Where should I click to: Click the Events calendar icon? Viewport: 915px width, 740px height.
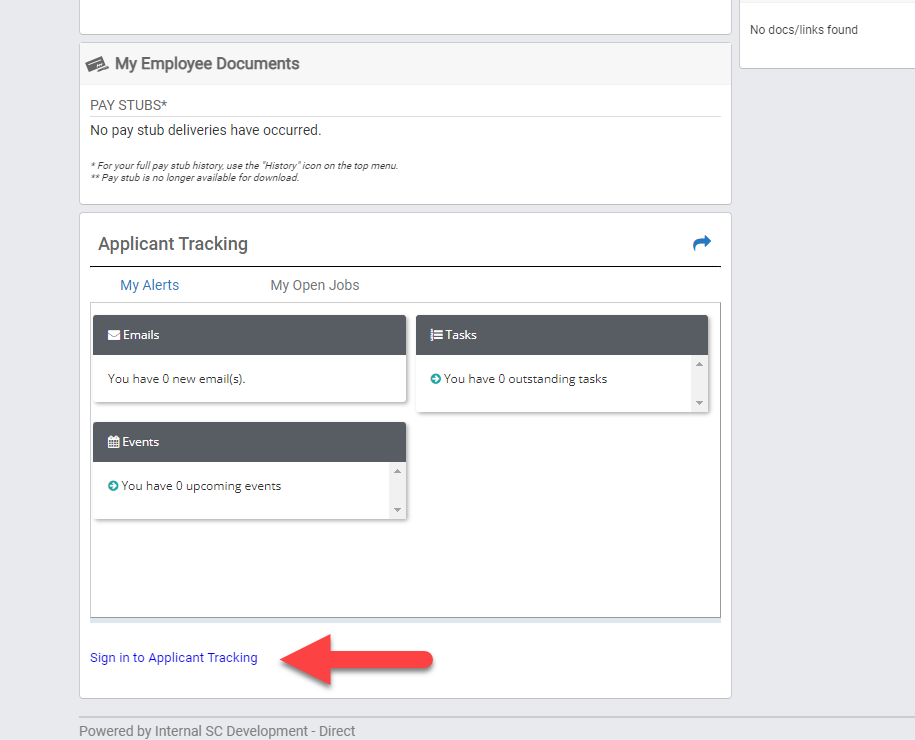pos(113,442)
